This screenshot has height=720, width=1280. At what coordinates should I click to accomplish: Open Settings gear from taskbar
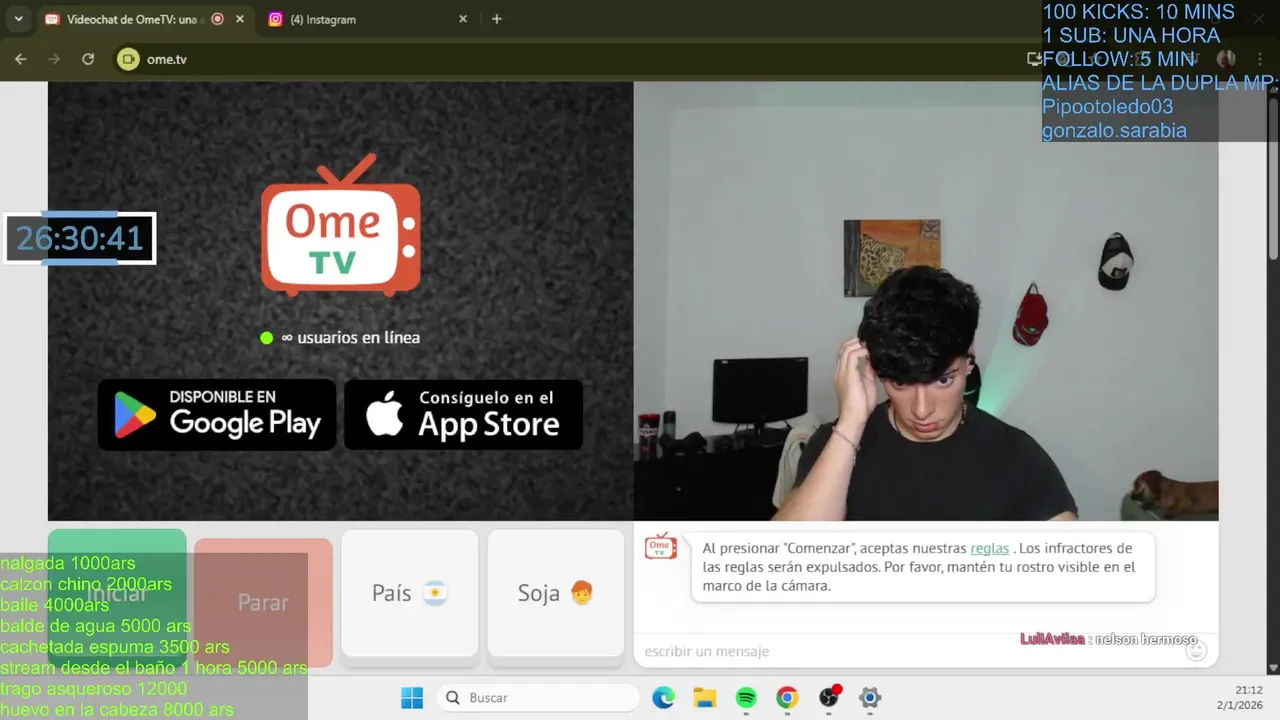coord(870,697)
